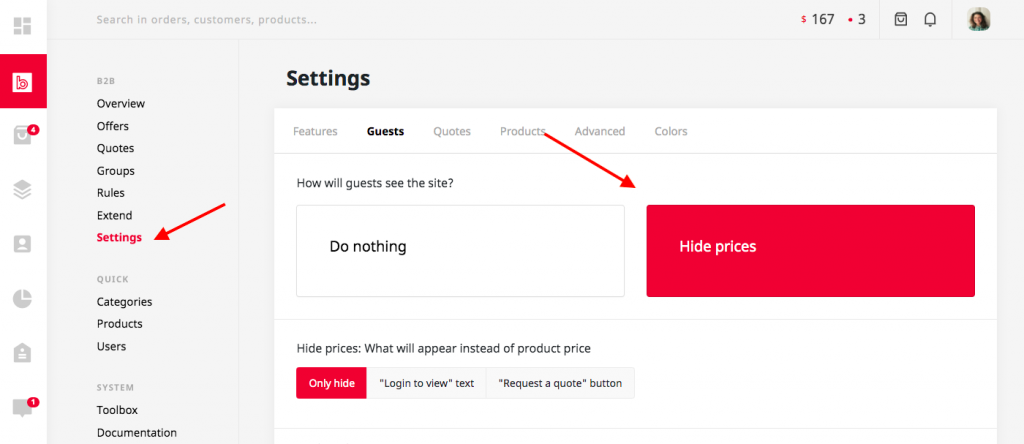Select the "Login to view" text option
This screenshot has height=444, width=1024.
426,383
